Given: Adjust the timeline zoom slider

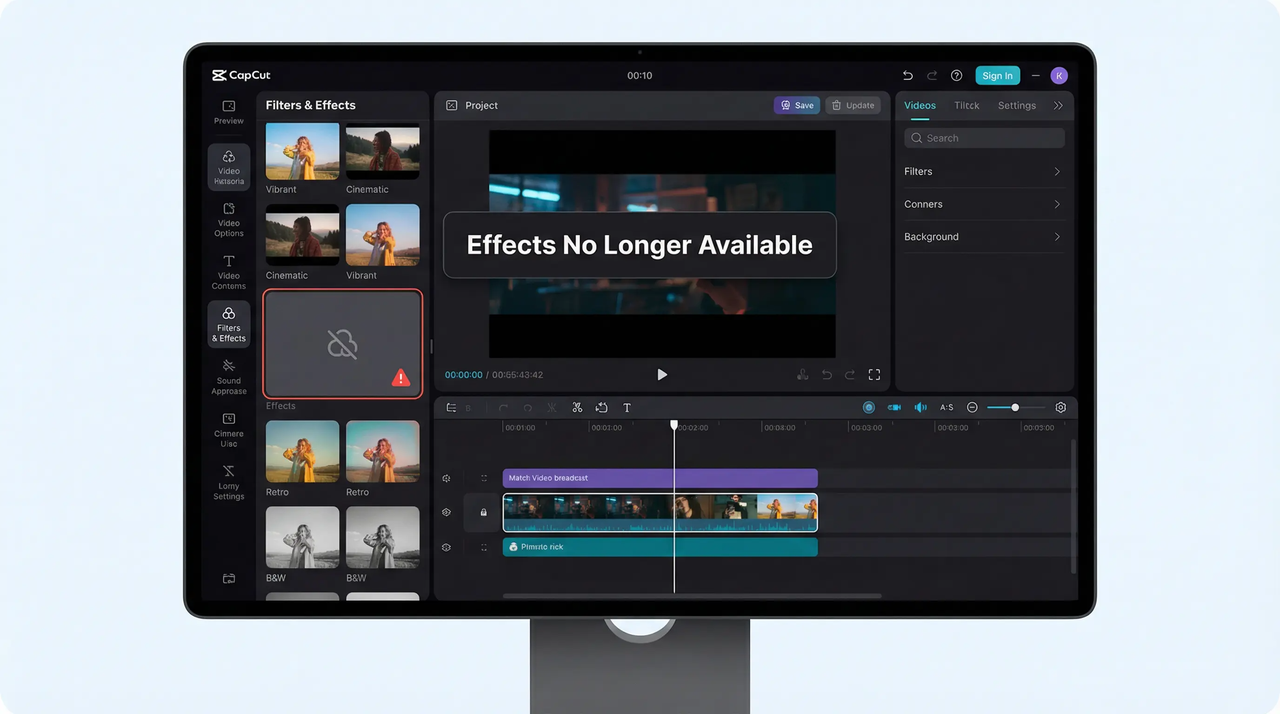Looking at the screenshot, I should pyautogui.click(x=1015, y=407).
